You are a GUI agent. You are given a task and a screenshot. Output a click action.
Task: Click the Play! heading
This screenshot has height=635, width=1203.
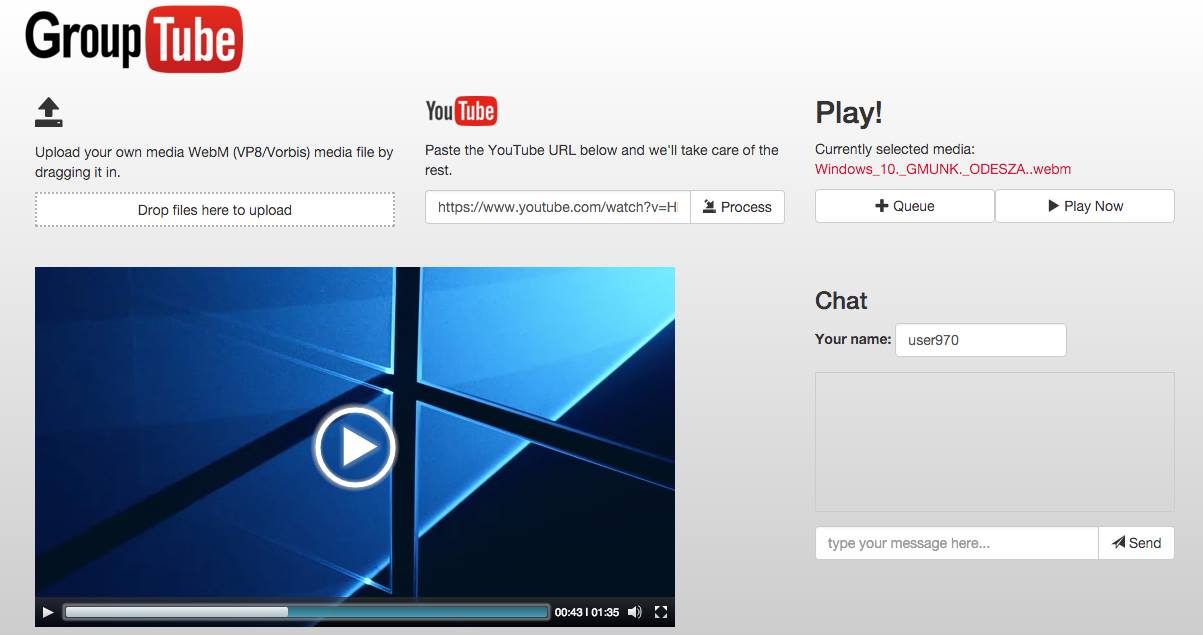pos(849,112)
